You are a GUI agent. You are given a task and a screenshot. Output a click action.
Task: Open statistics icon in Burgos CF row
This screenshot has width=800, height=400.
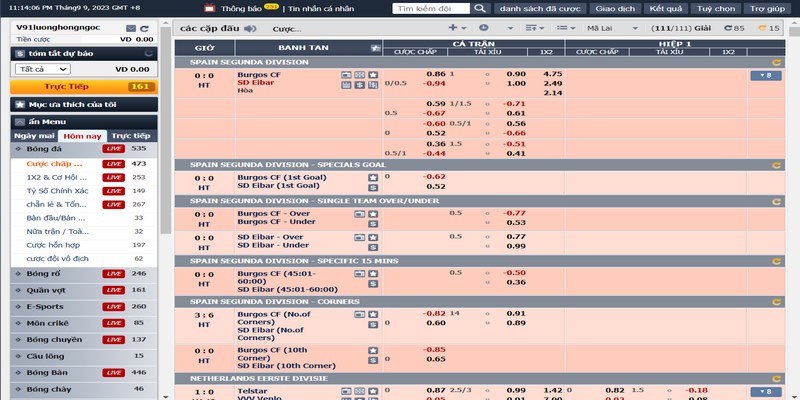tap(360, 75)
